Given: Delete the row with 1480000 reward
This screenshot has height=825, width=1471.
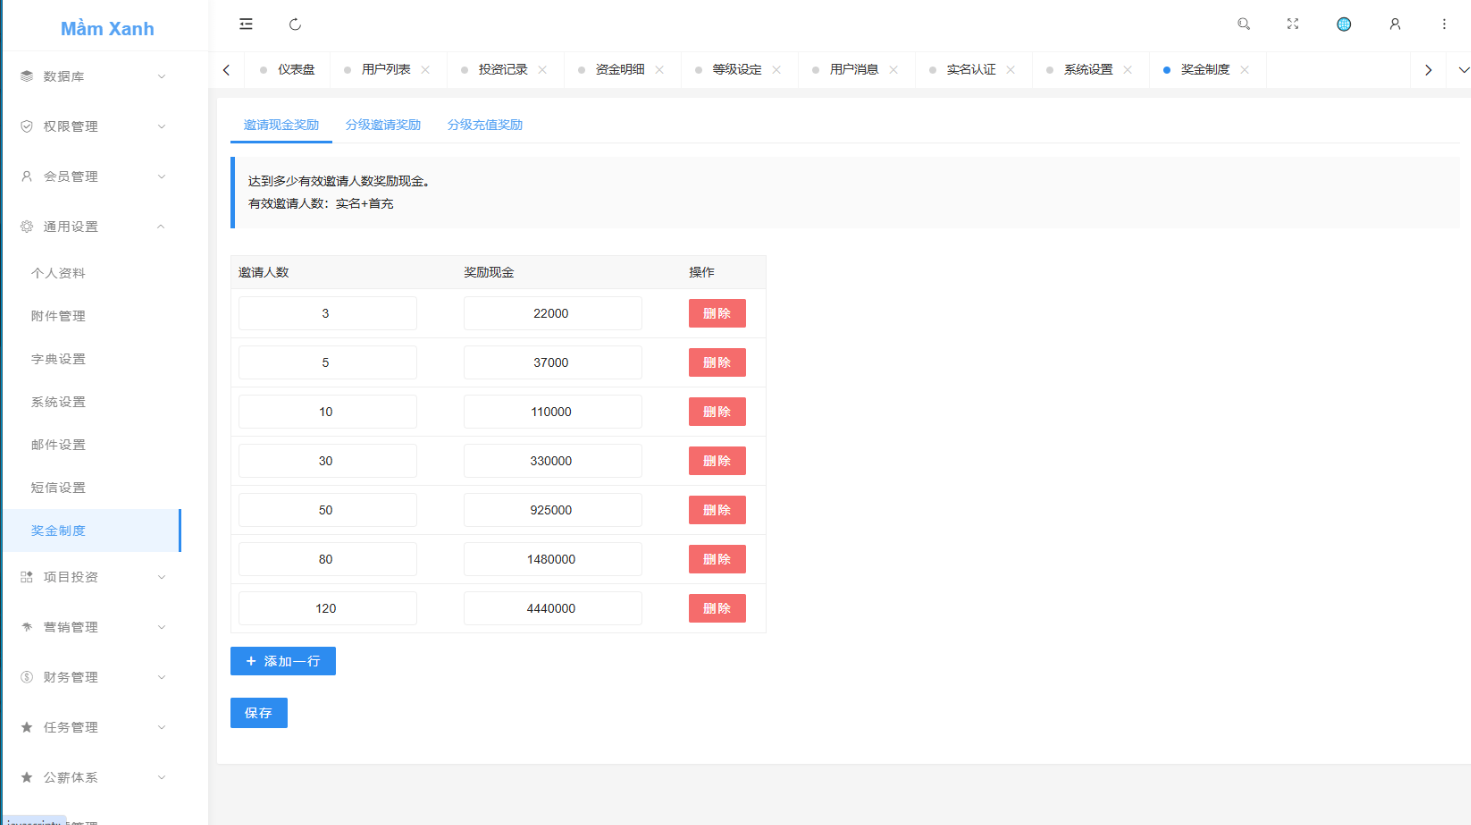Looking at the screenshot, I should point(717,559).
